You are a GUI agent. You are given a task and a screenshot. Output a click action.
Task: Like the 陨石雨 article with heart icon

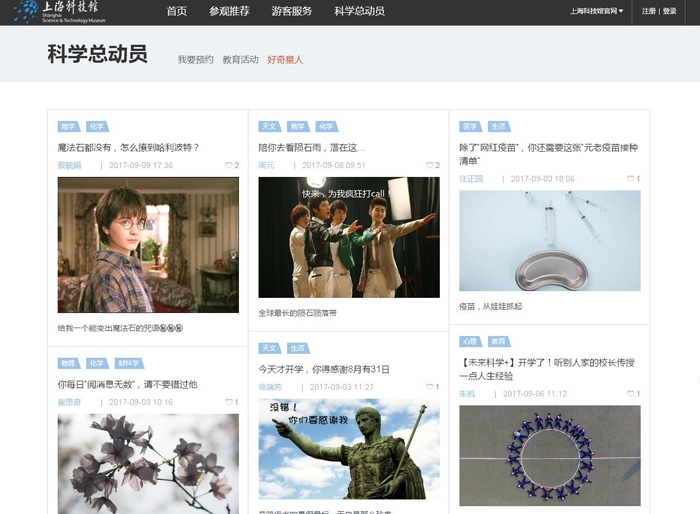pyautogui.click(x=429, y=165)
